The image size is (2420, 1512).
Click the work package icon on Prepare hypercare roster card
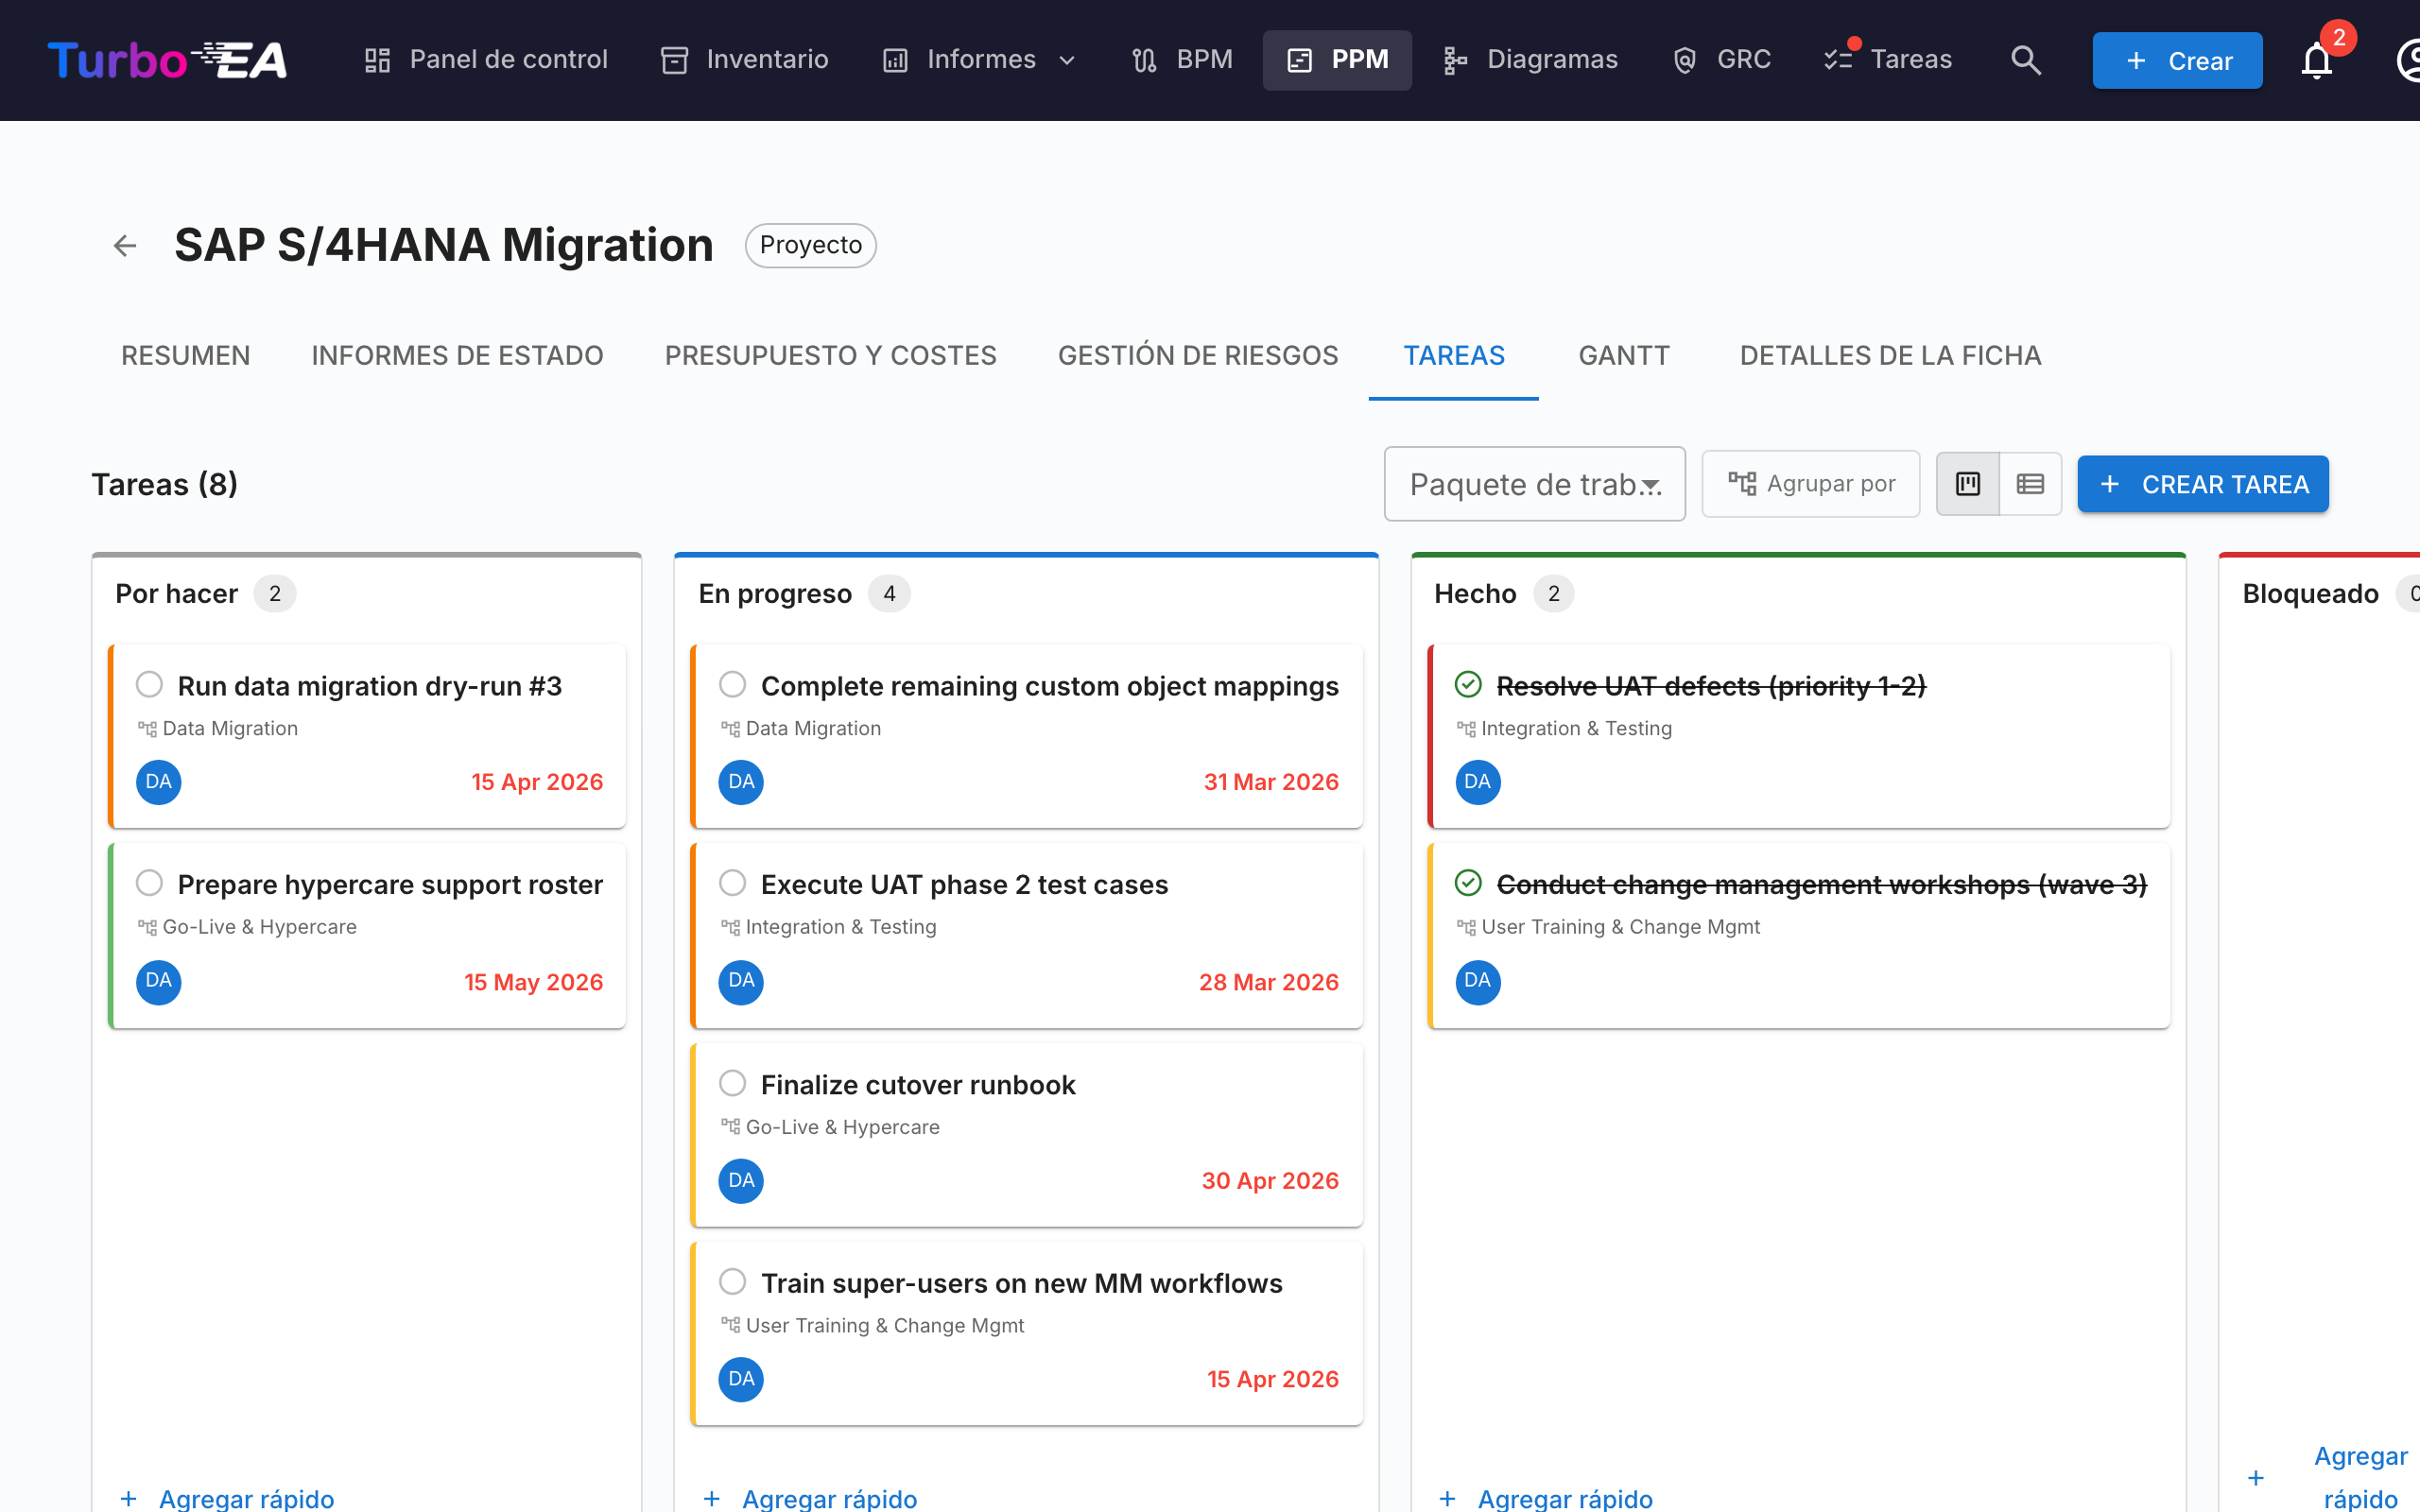point(147,927)
